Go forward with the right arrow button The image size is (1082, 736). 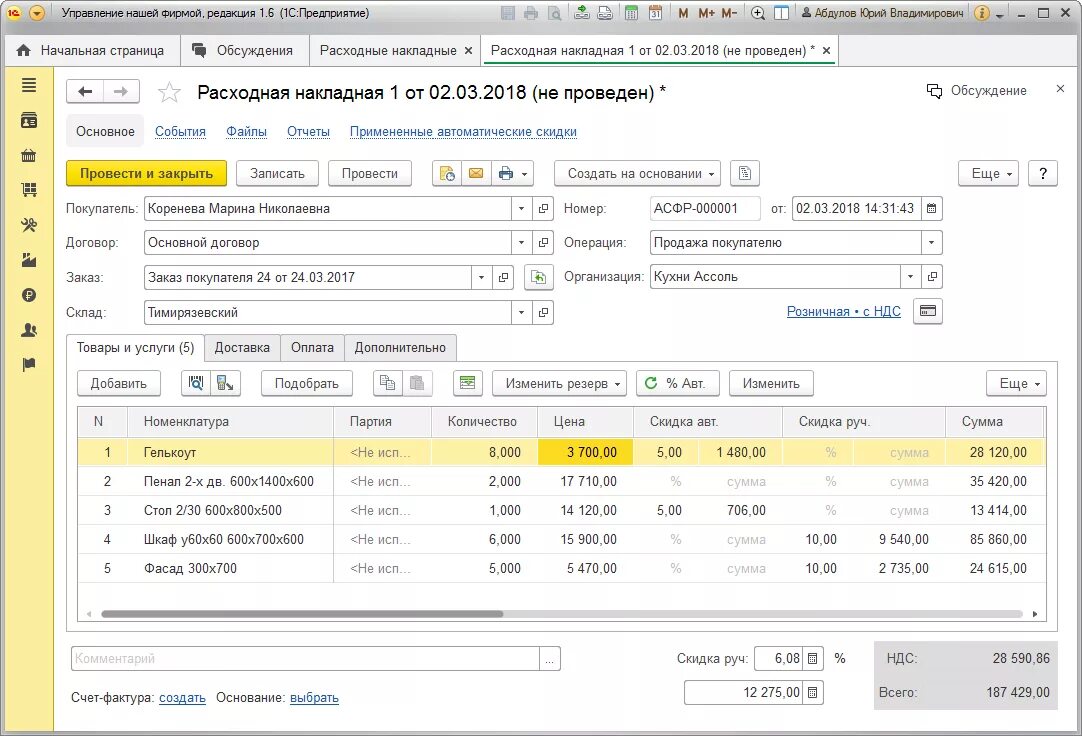coord(121,92)
